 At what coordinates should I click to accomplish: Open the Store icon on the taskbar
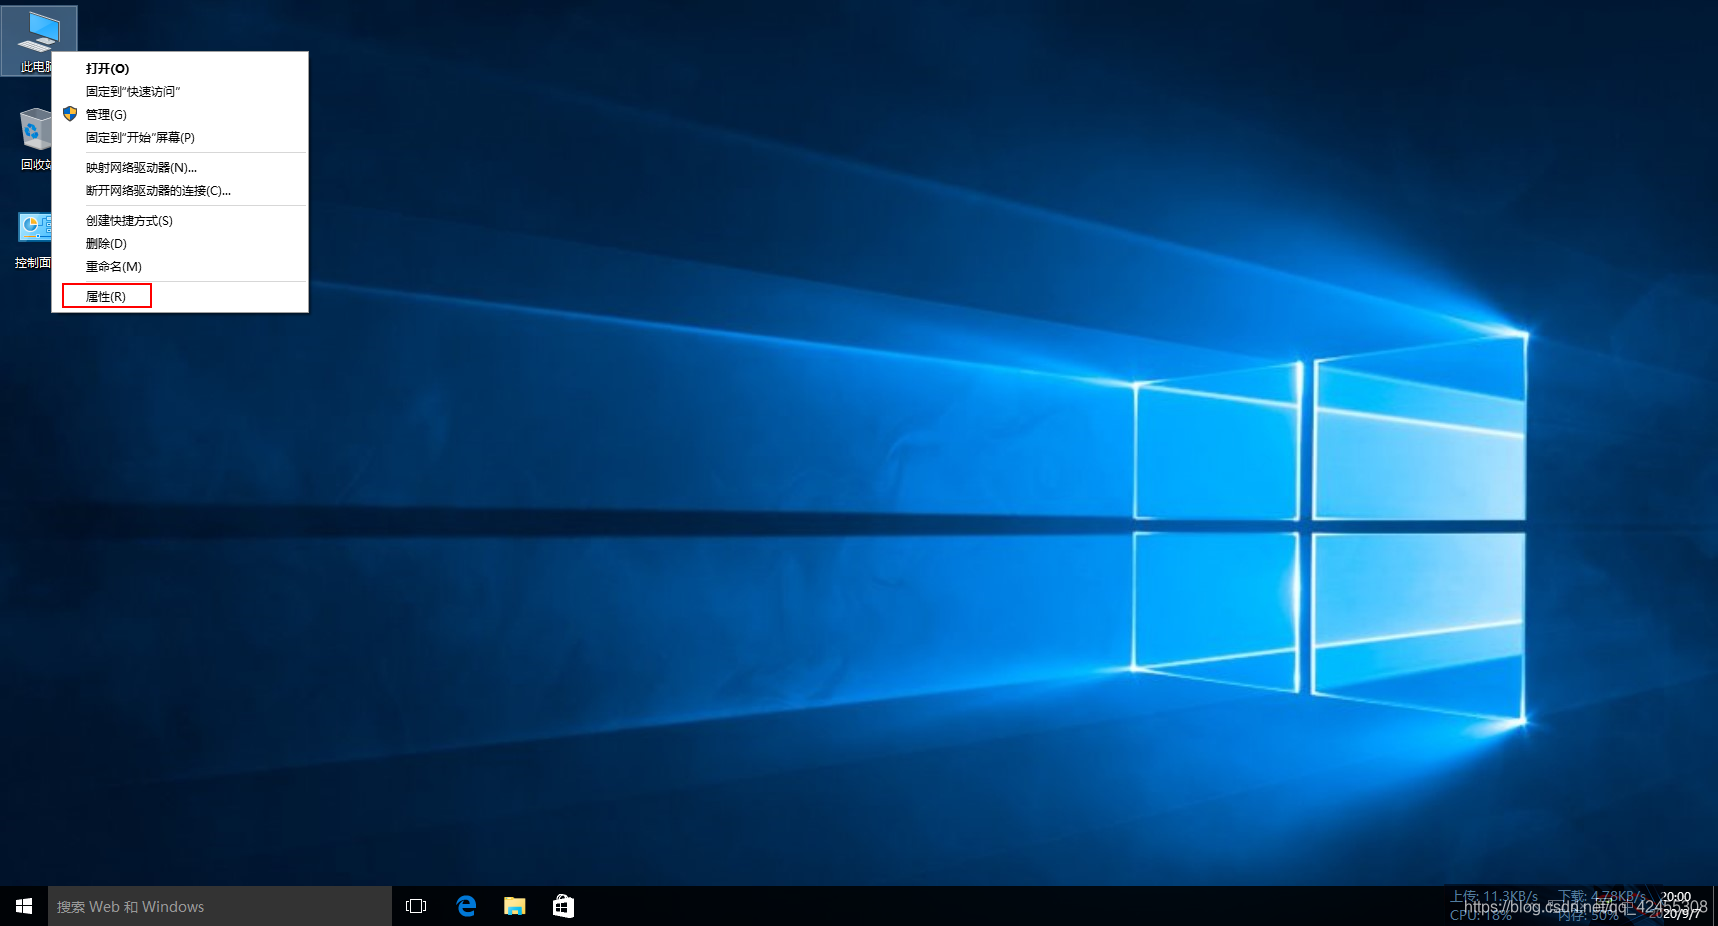(x=563, y=906)
